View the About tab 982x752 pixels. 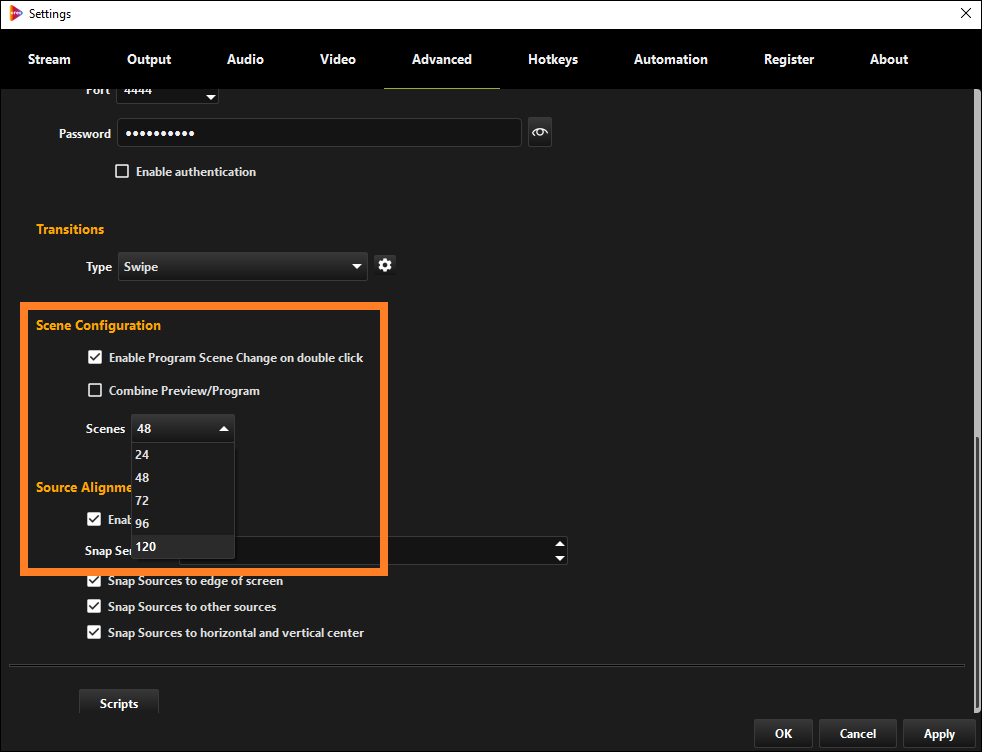(889, 59)
